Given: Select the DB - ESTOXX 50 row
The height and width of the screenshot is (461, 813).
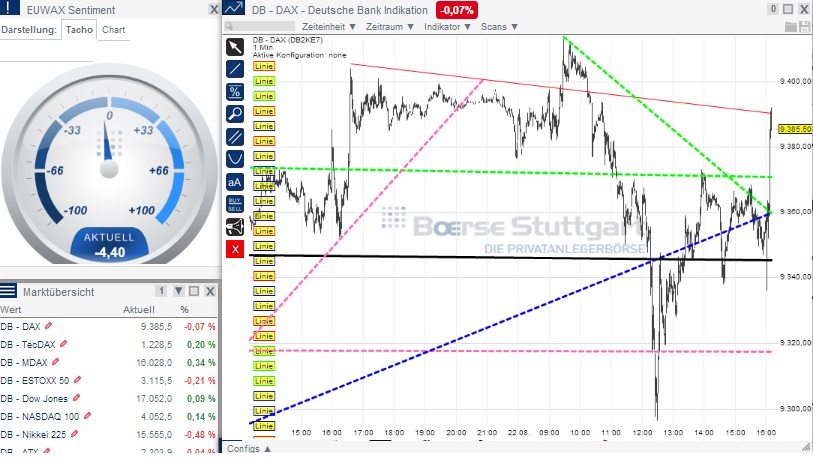Looking at the screenshot, I should point(108,381).
